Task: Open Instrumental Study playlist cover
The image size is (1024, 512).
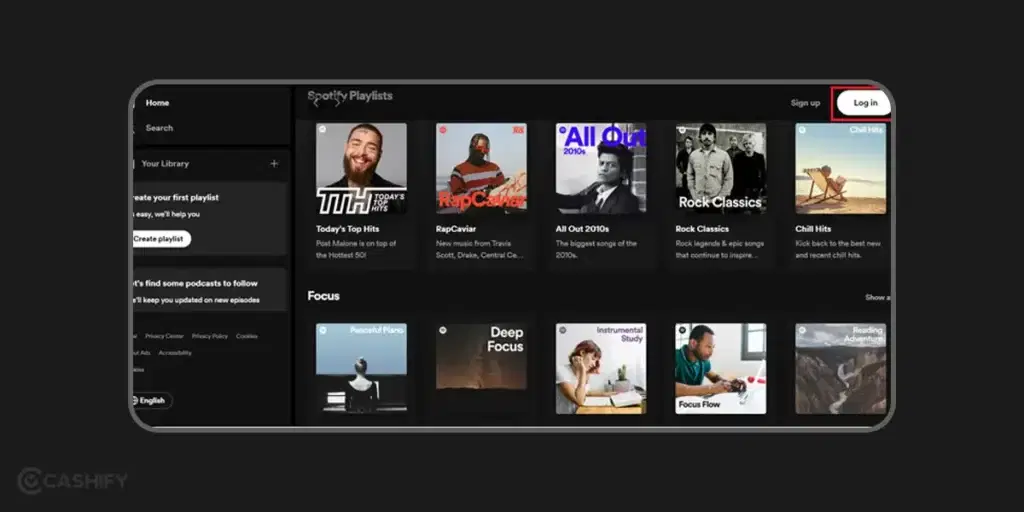Action: point(601,368)
